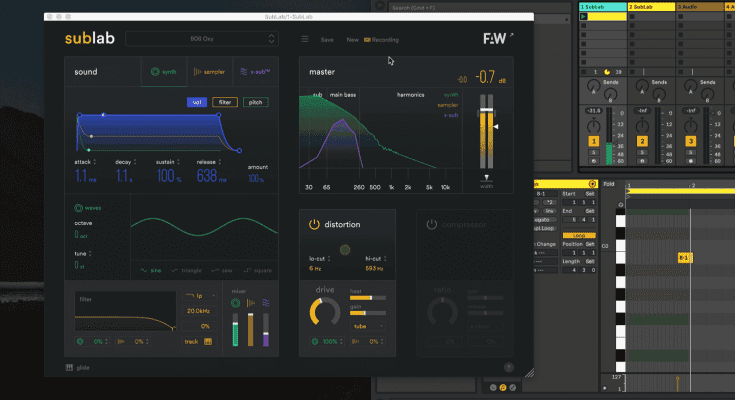Click the Save button
The width and height of the screenshot is (735, 400).
click(327, 39)
